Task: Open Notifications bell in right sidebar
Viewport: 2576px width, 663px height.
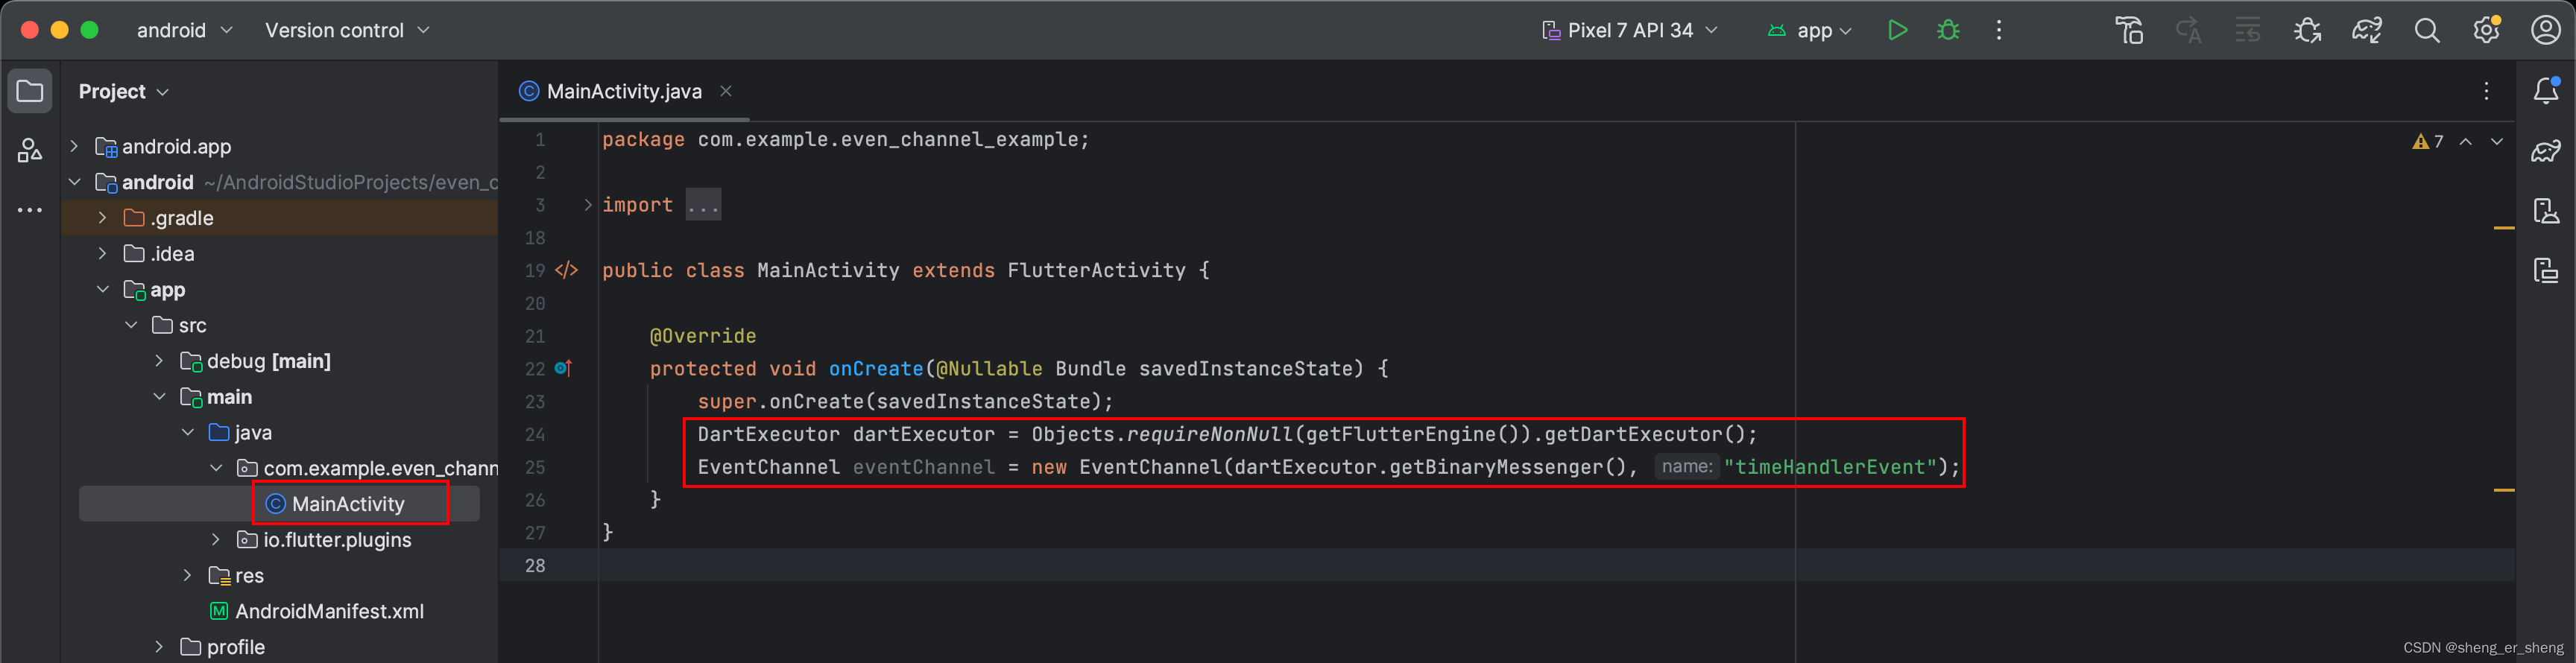Action: (x=2546, y=91)
